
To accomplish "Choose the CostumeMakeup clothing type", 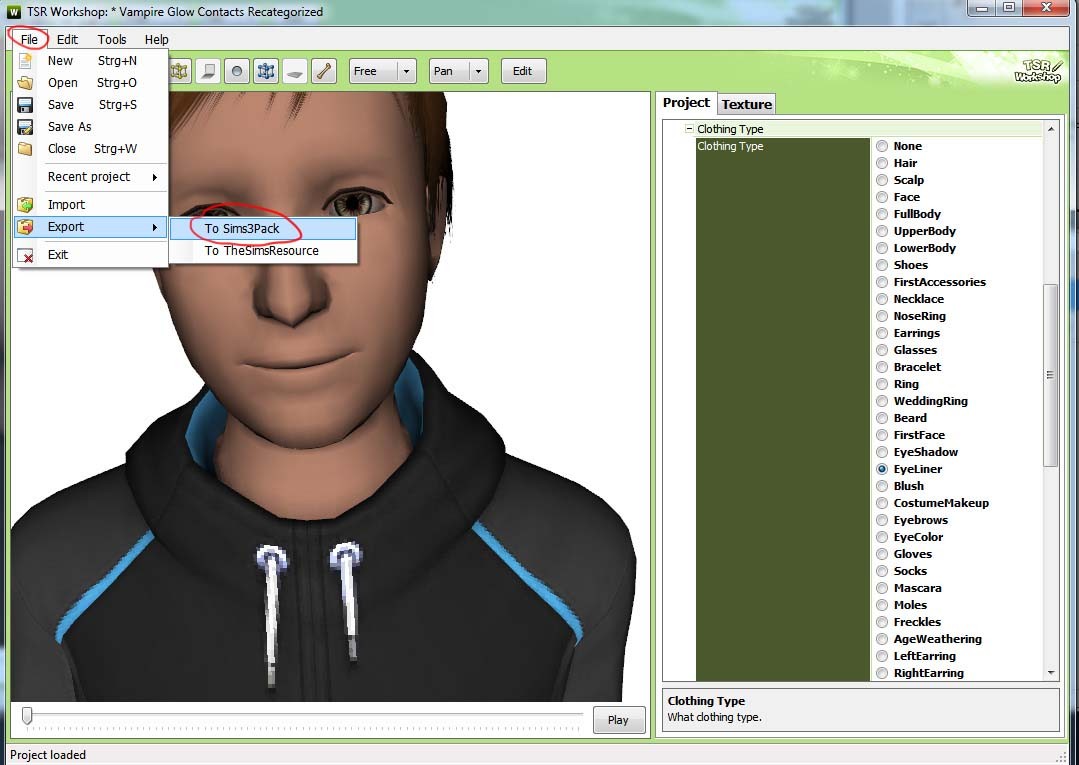I will 882,503.
